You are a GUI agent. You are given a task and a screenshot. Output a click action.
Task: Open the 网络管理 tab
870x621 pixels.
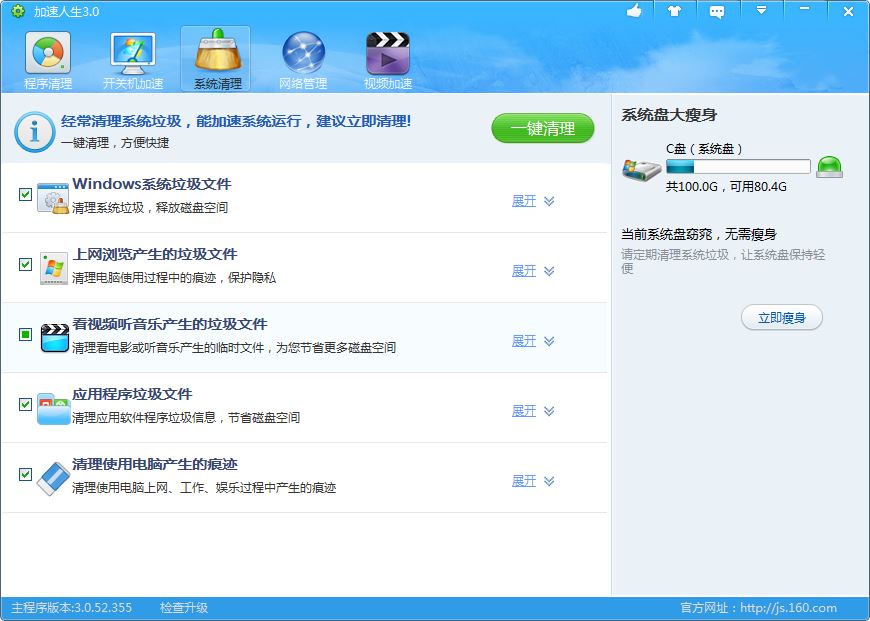tap(303, 61)
